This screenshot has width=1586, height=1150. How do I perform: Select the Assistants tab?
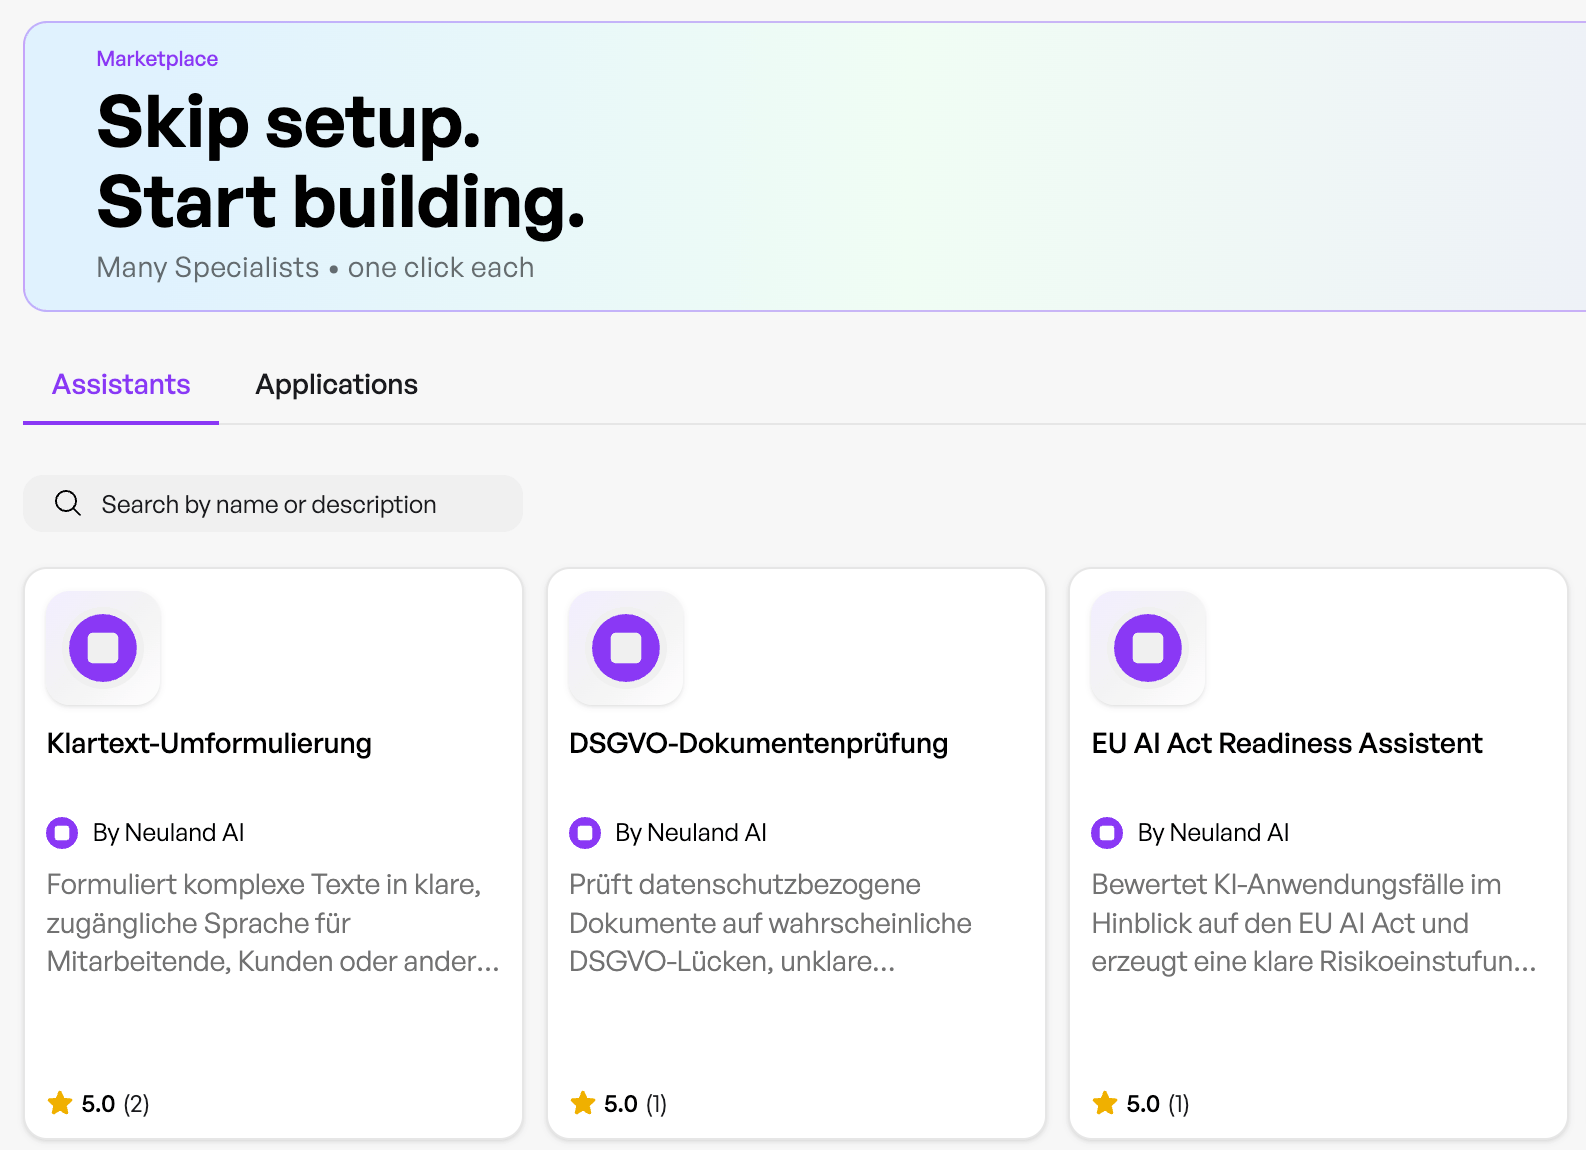pos(121,385)
